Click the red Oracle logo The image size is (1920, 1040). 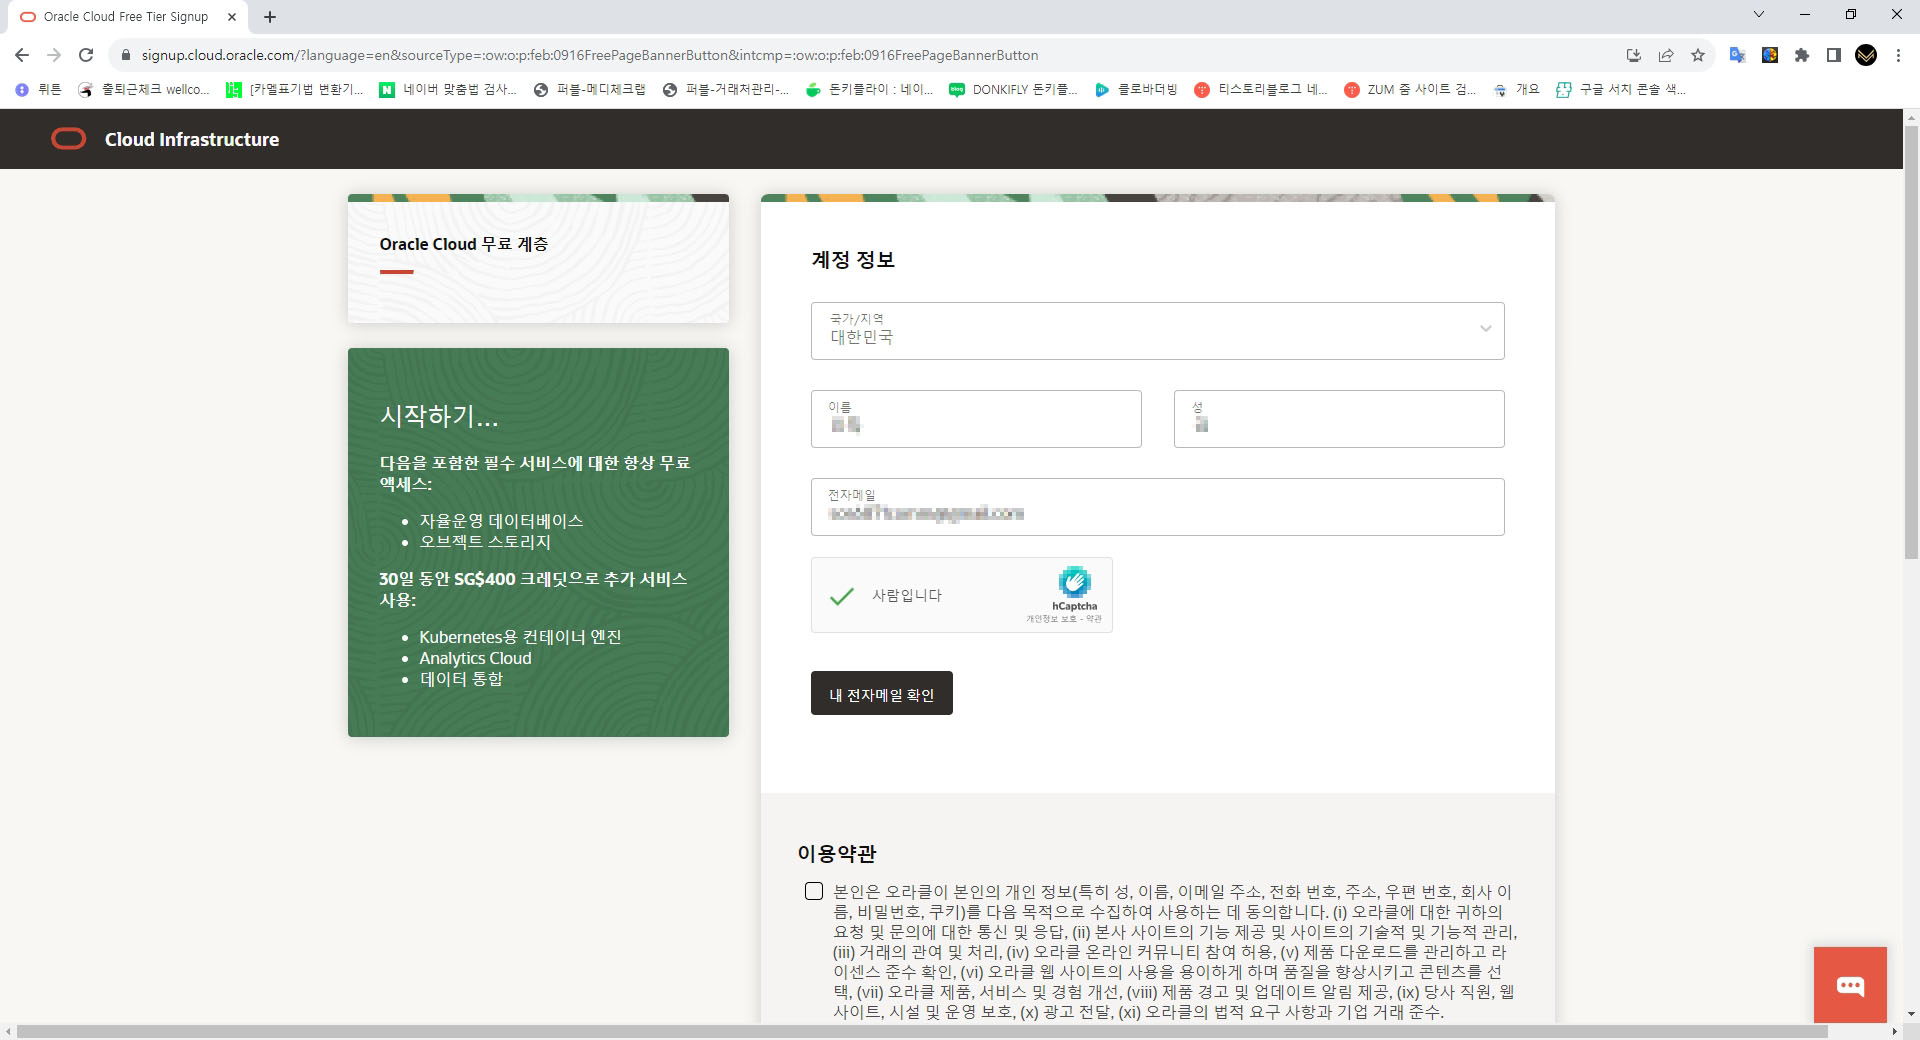pyautogui.click(x=69, y=139)
